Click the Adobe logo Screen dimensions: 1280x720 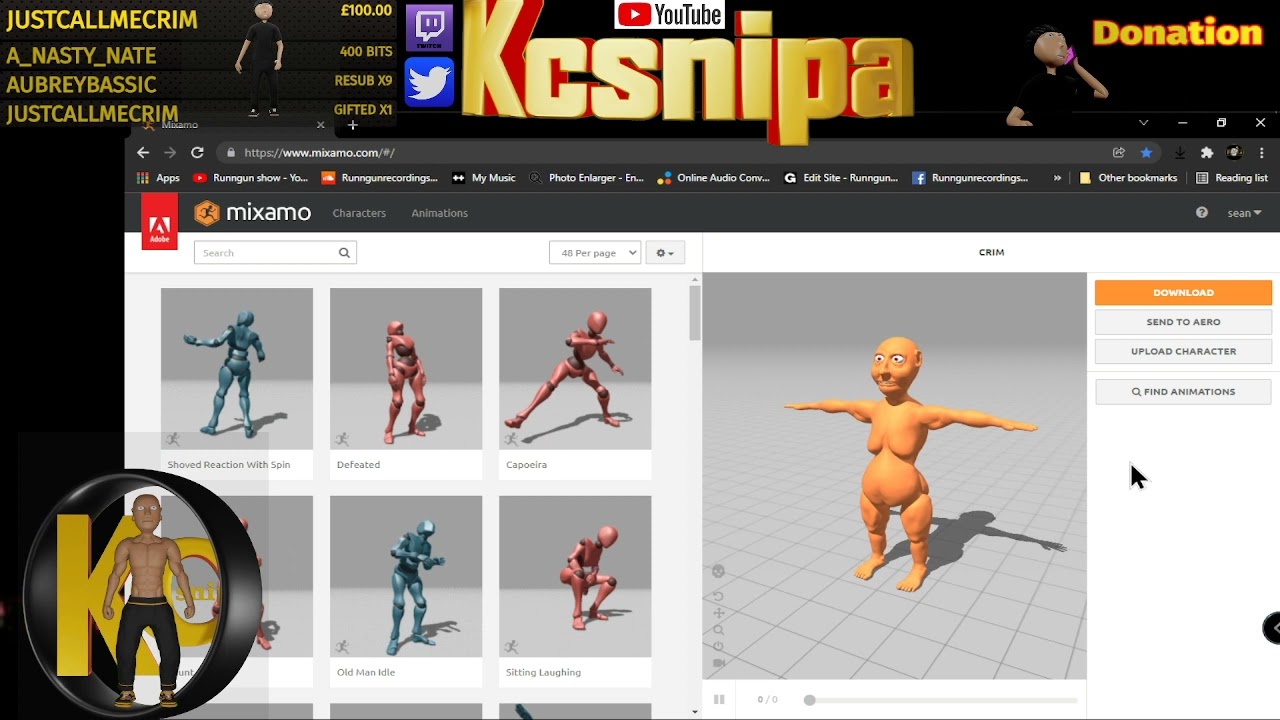click(159, 221)
